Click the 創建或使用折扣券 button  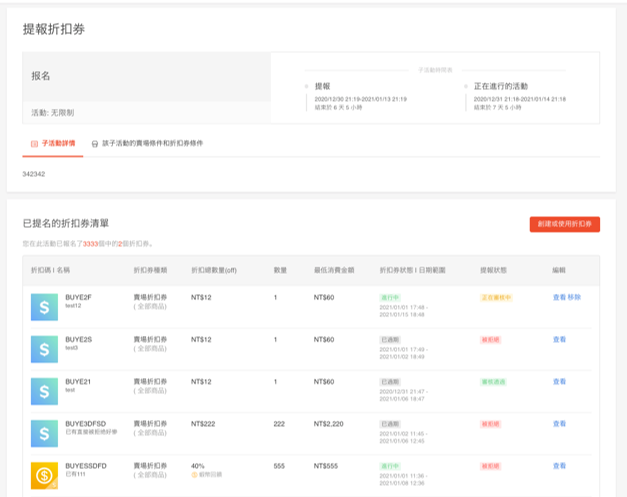point(564,224)
